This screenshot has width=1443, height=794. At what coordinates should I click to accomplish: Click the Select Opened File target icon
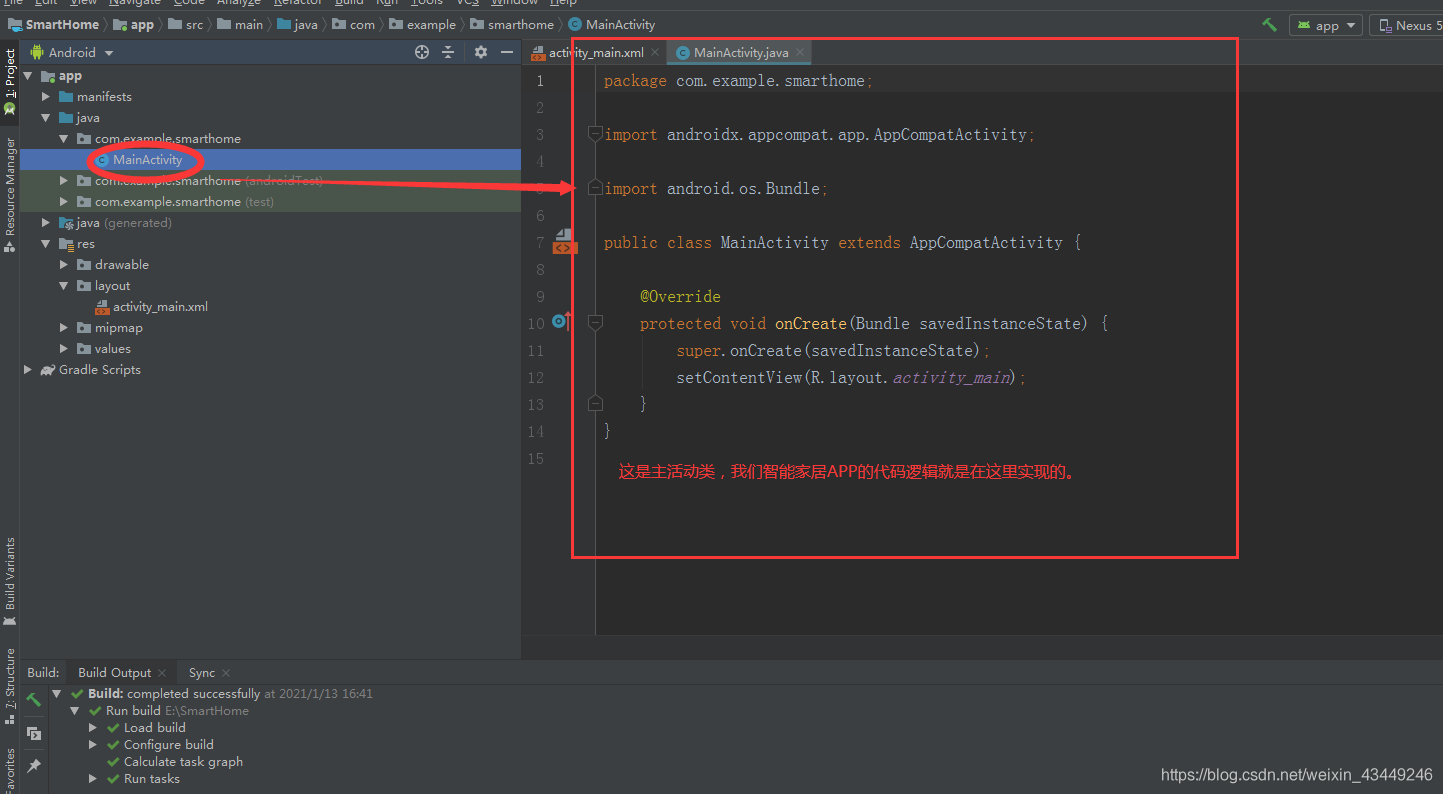[422, 52]
